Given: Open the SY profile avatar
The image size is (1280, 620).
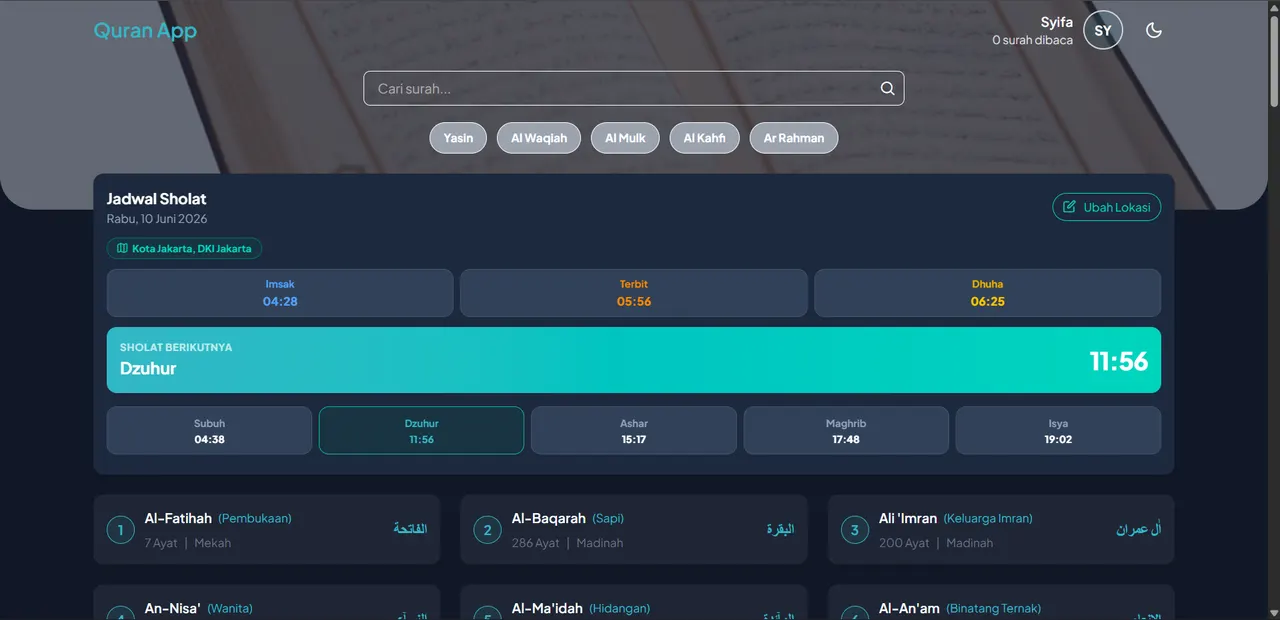Looking at the screenshot, I should click(1103, 30).
